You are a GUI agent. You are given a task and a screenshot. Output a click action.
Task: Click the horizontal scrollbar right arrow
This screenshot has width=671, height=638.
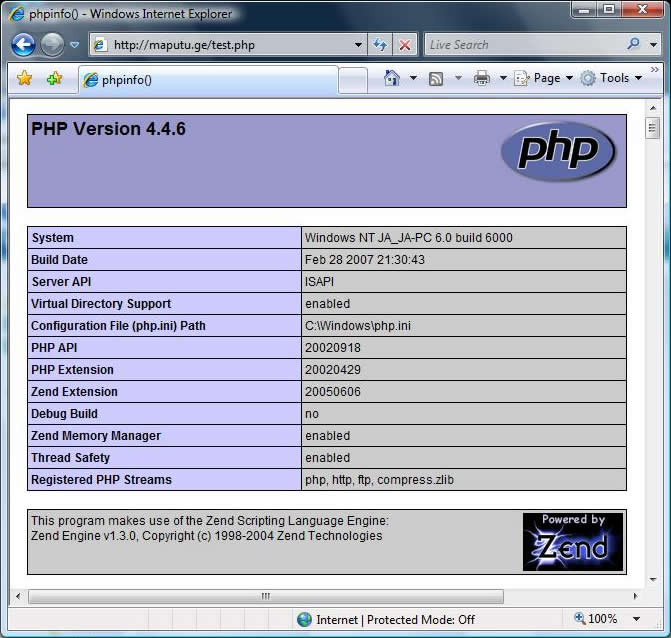tap(635, 596)
